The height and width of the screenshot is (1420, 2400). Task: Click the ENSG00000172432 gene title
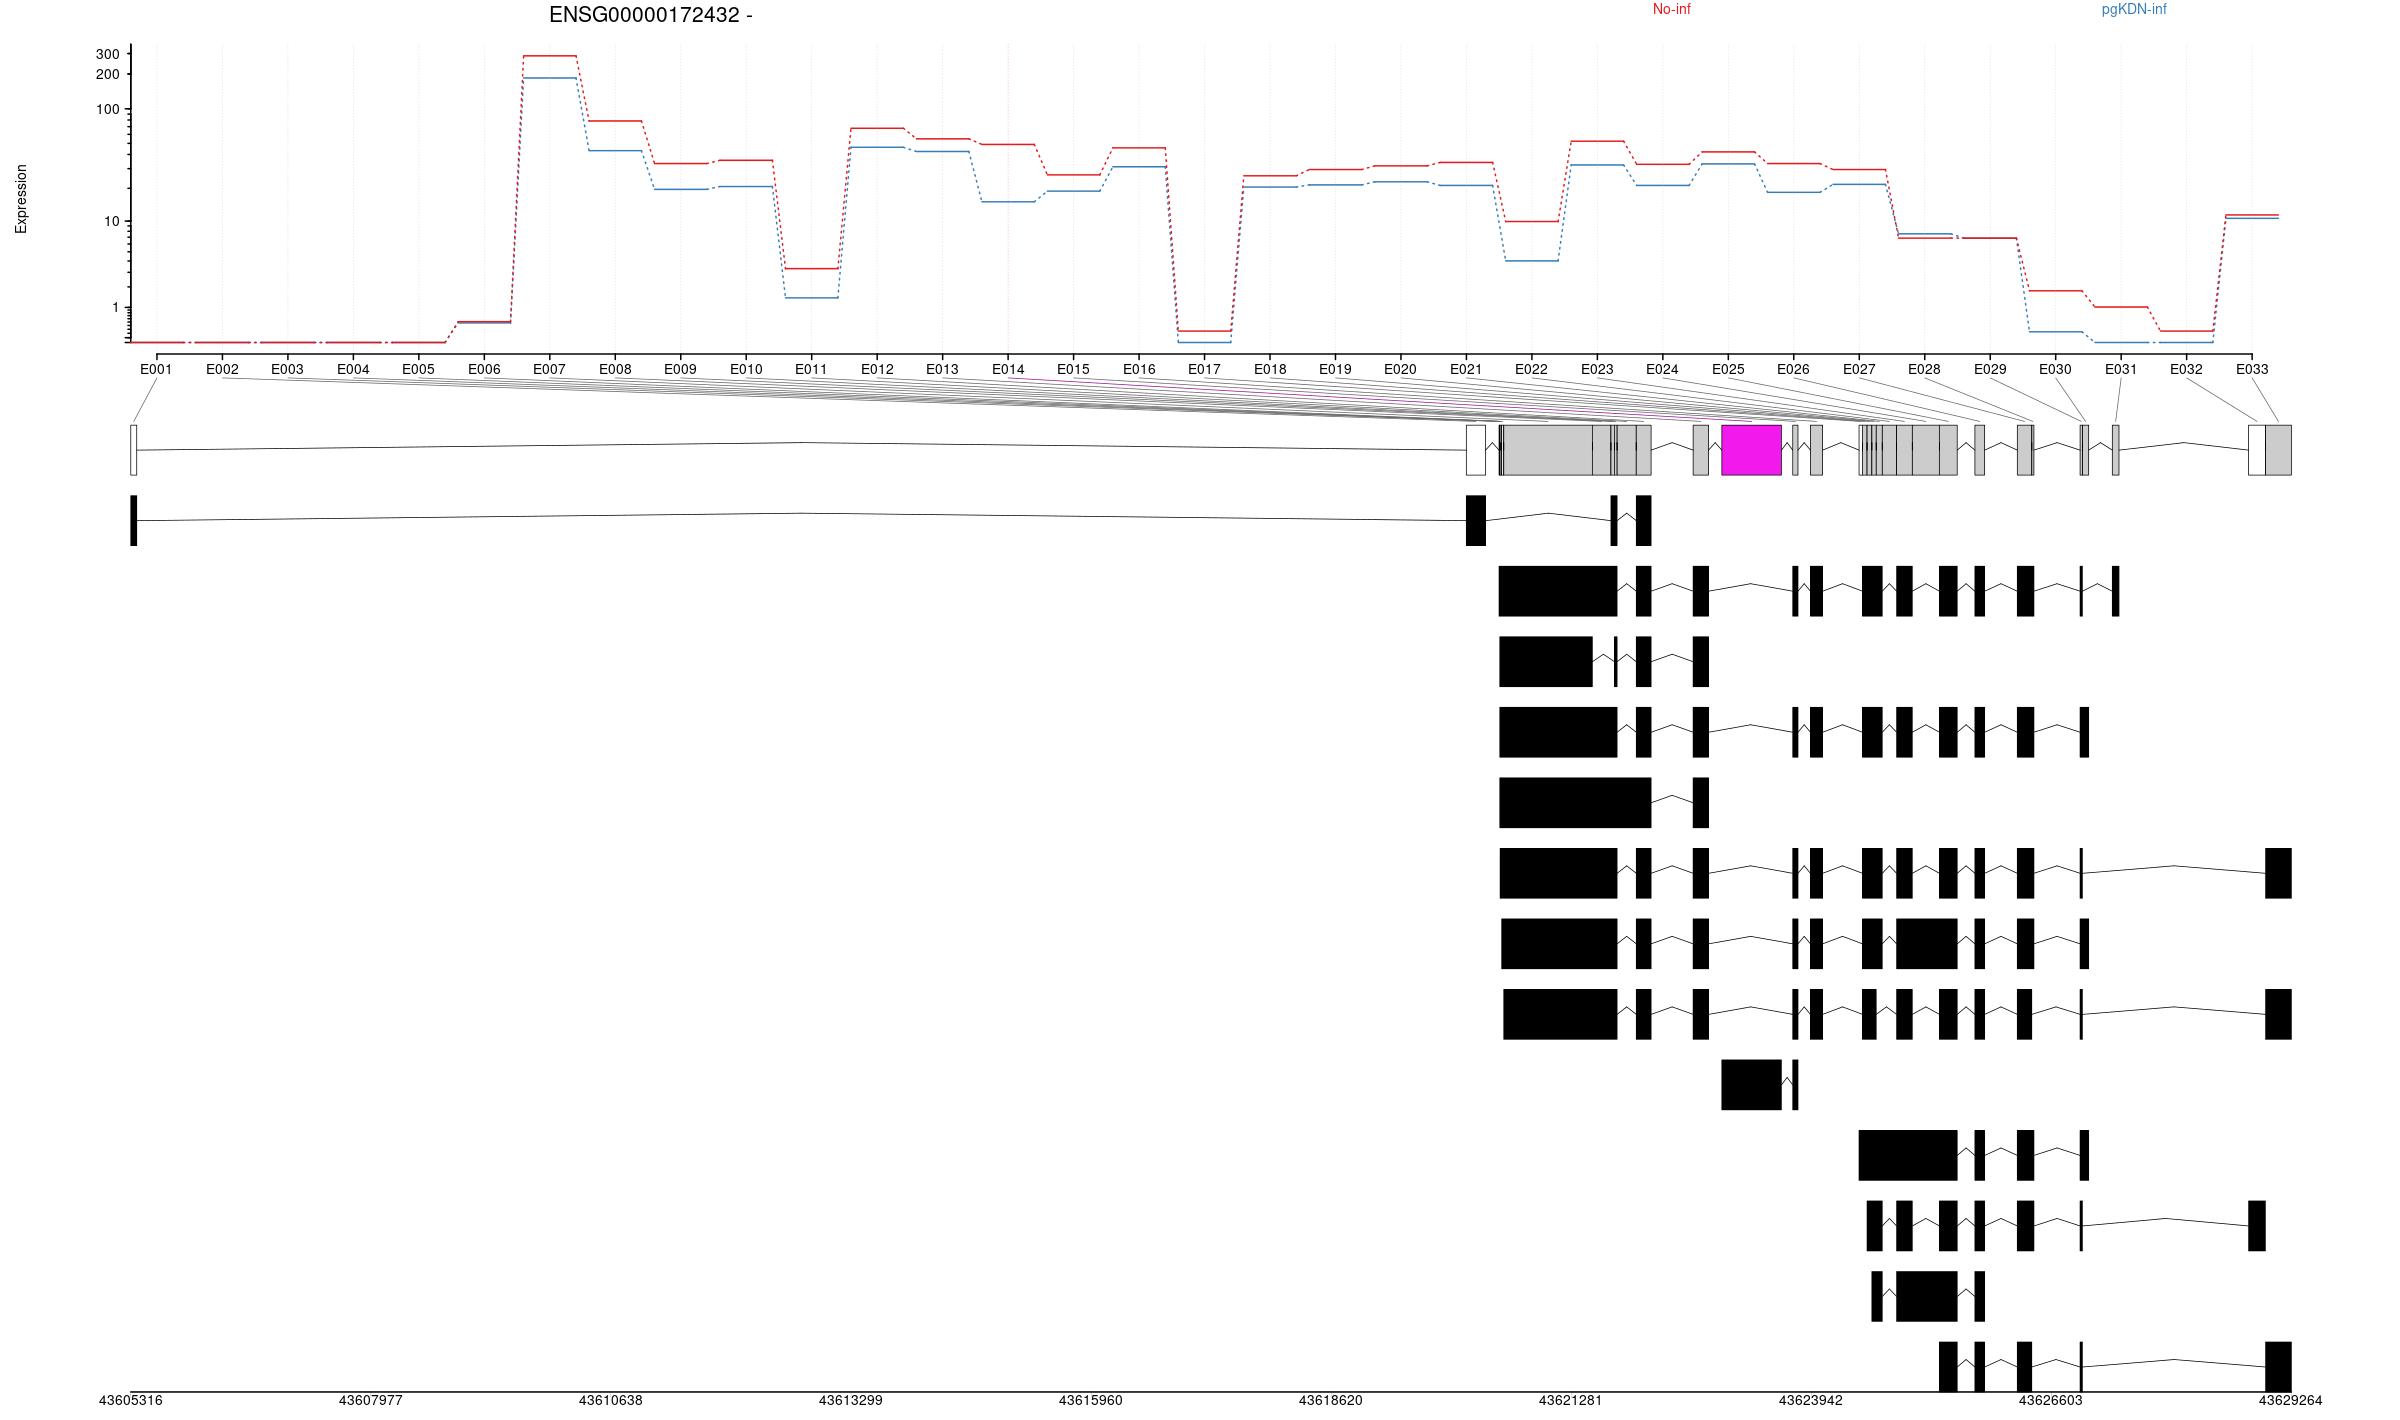[x=650, y=15]
